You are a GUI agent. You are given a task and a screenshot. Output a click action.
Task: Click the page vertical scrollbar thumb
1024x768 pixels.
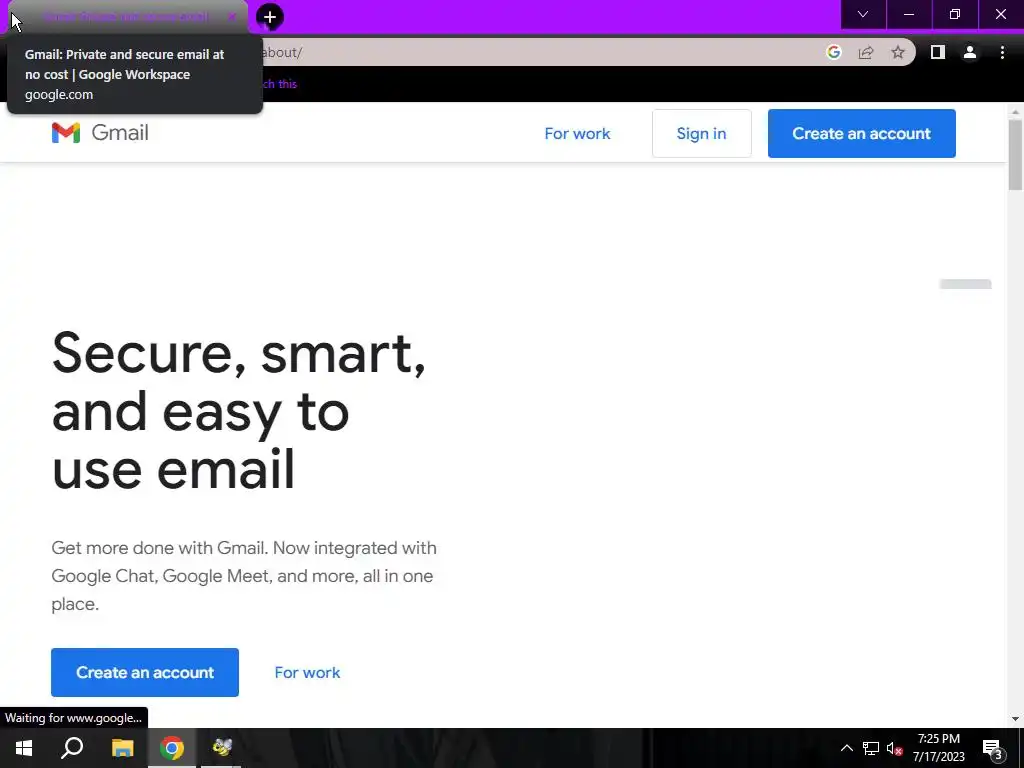coord(1015,154)
